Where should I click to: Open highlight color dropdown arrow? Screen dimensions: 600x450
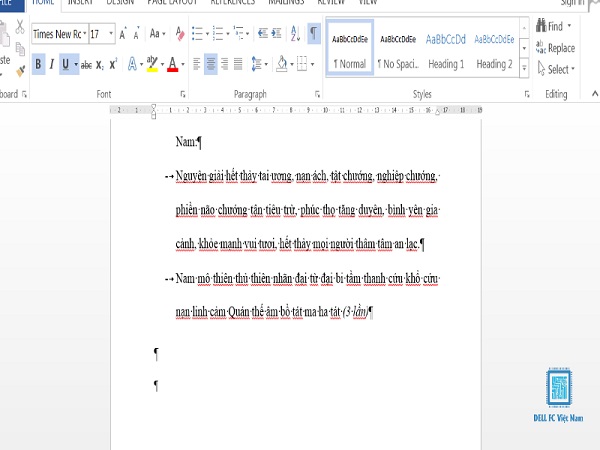162,64
